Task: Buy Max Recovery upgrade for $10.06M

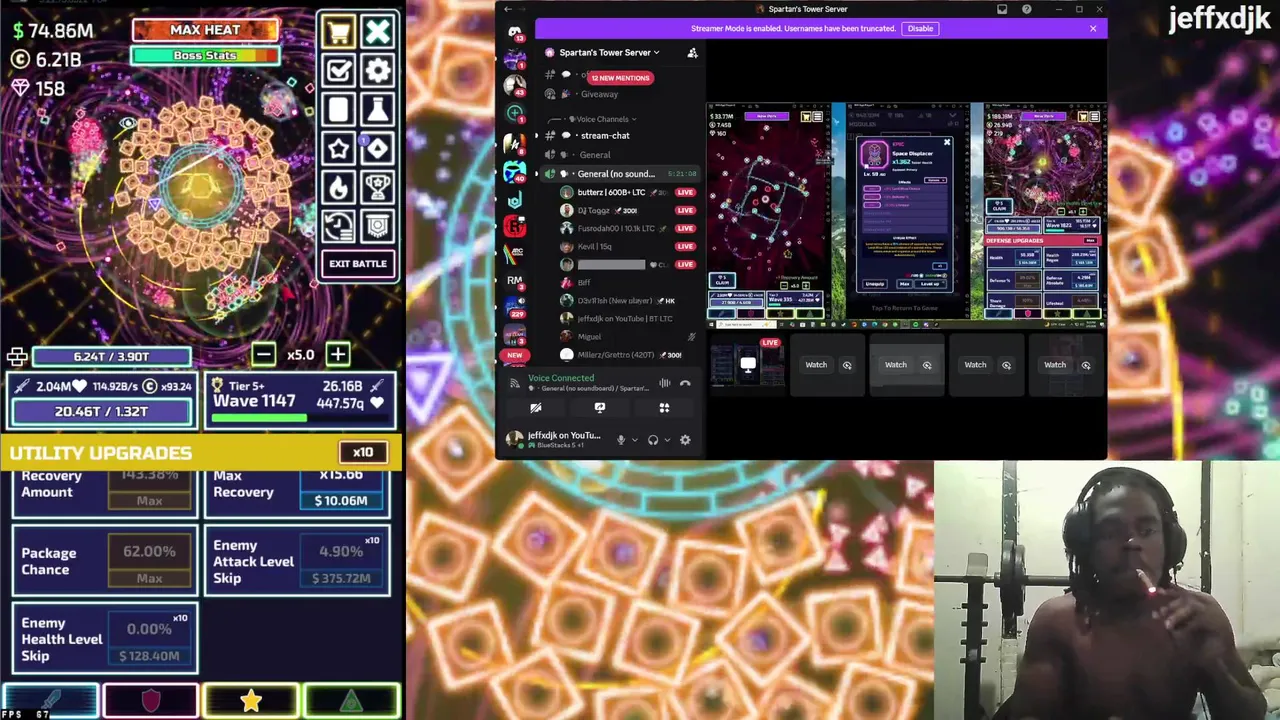Action: (341, 500)
